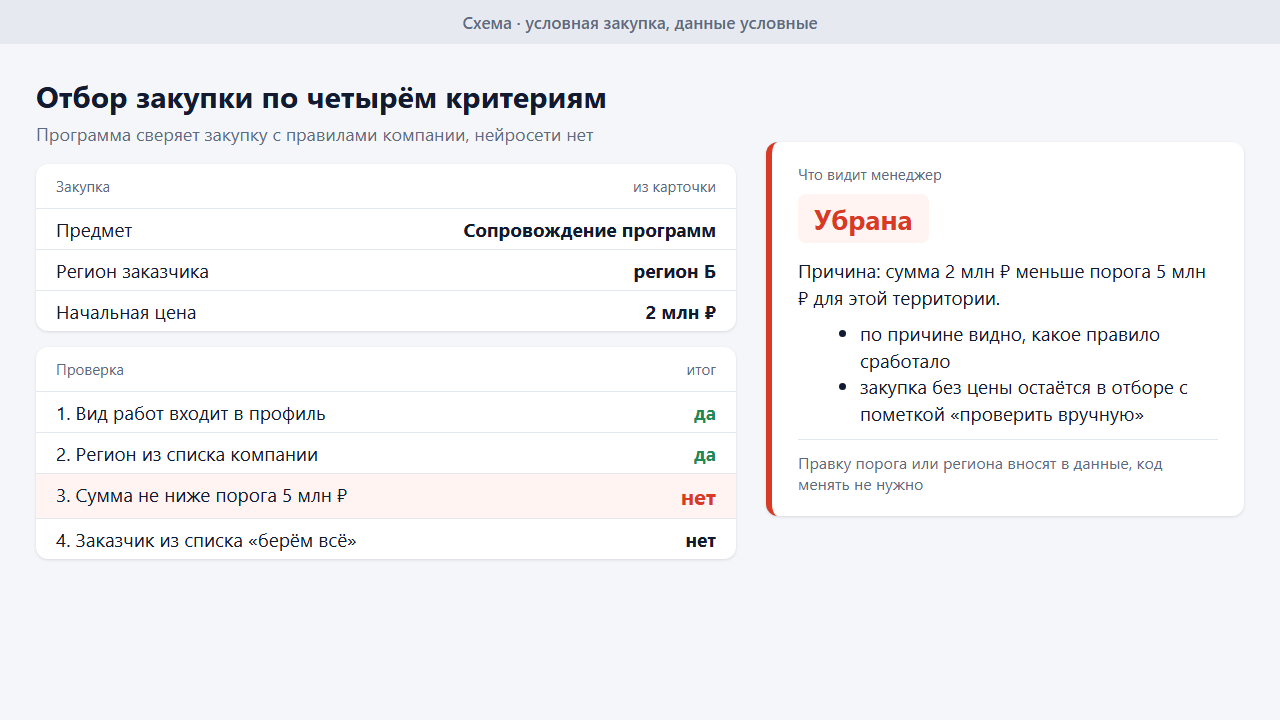Click the criterion «2. Регион из списка компании»
This screenshot has height=720, width=1280.
click(187, 455)
